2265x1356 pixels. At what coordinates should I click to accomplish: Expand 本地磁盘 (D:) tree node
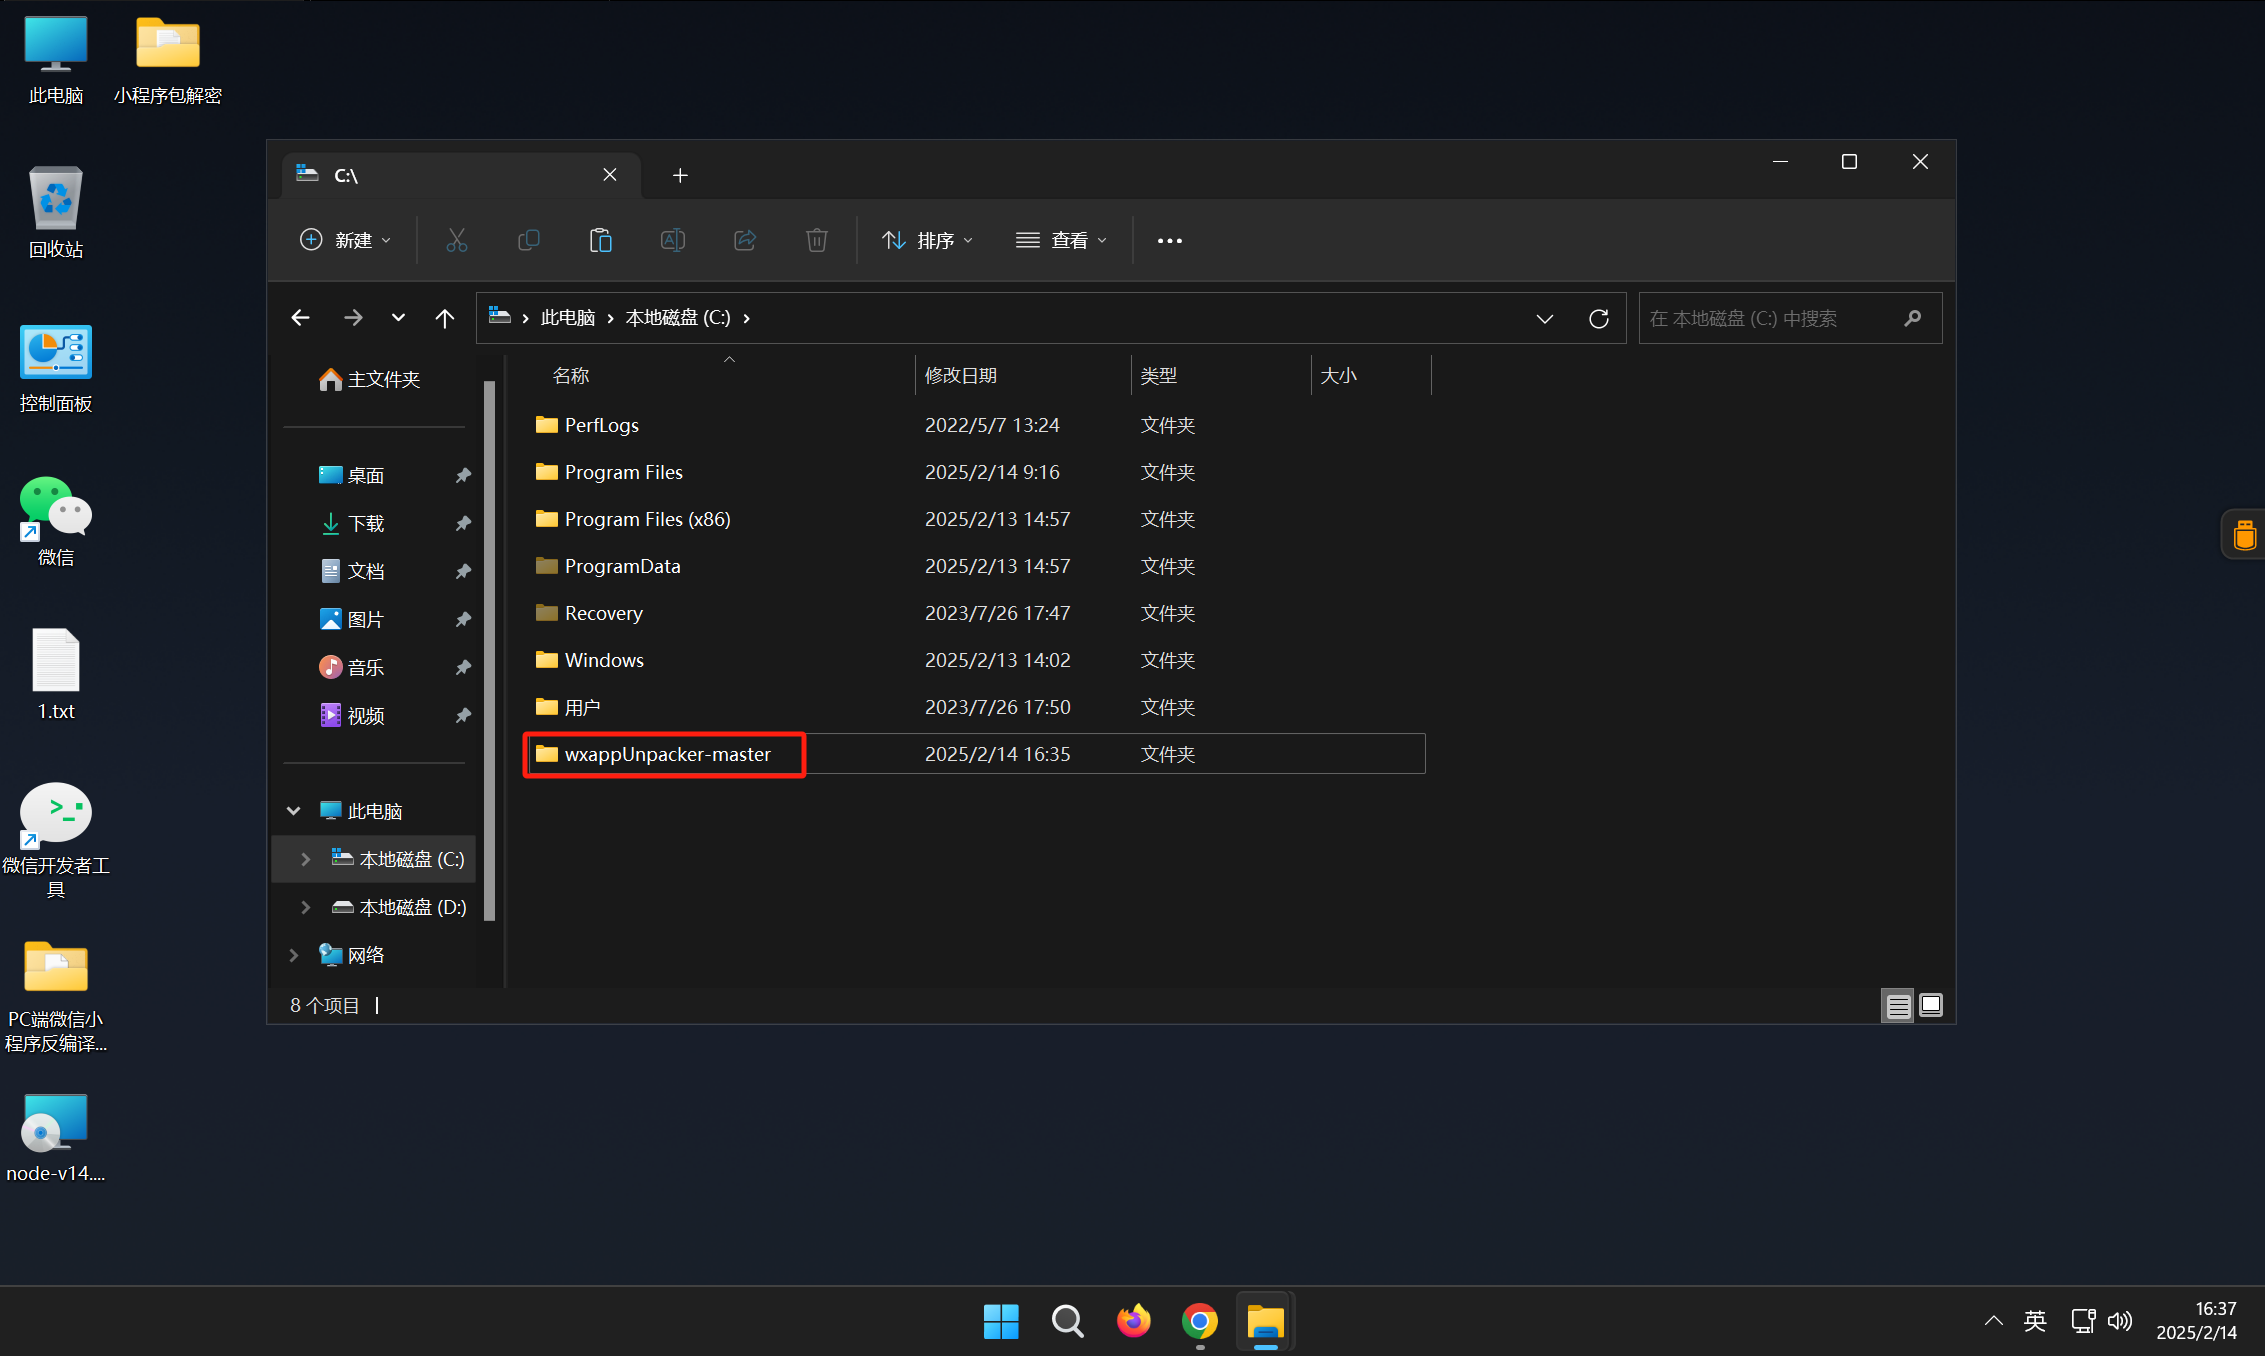[305, 907]
